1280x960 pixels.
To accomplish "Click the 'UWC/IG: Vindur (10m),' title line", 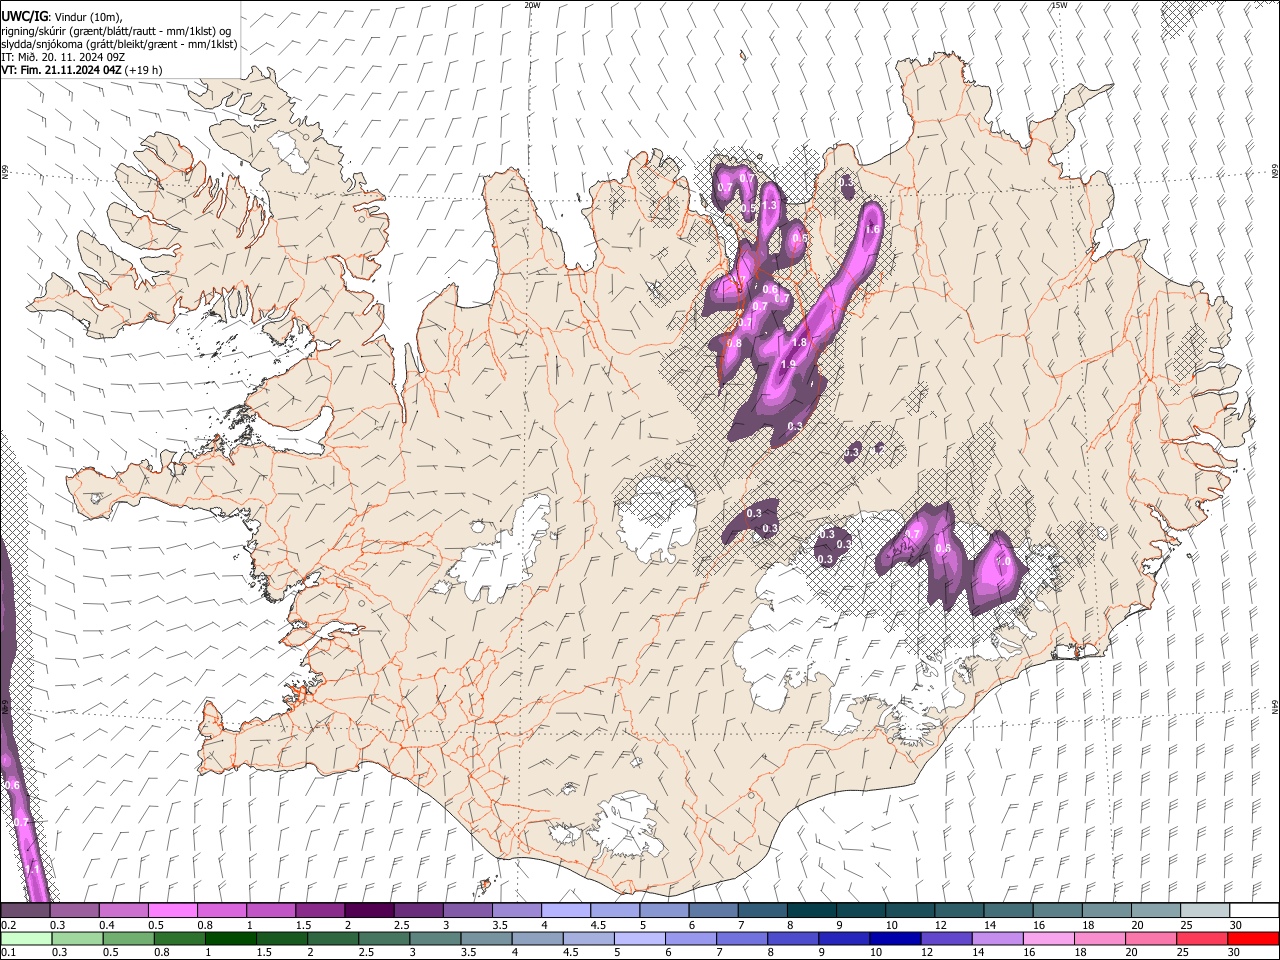I will pos(62,17).
